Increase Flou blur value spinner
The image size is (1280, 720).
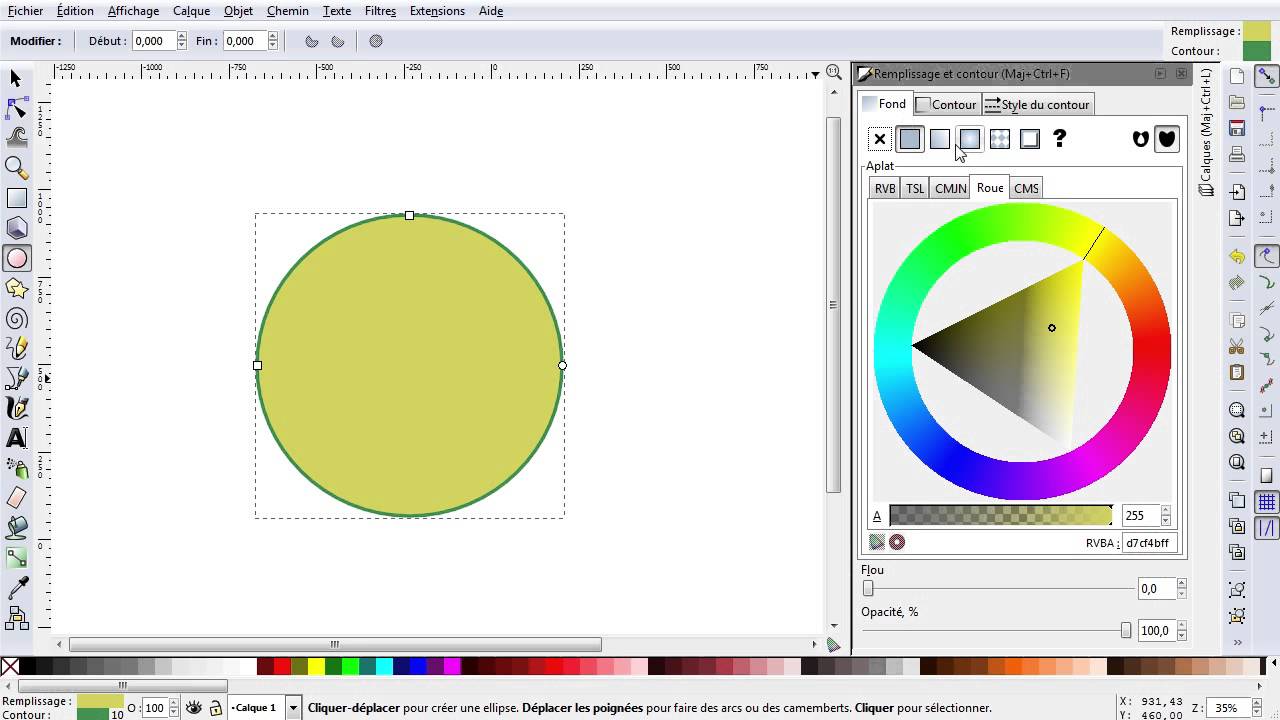click(x=1181, y=584)
